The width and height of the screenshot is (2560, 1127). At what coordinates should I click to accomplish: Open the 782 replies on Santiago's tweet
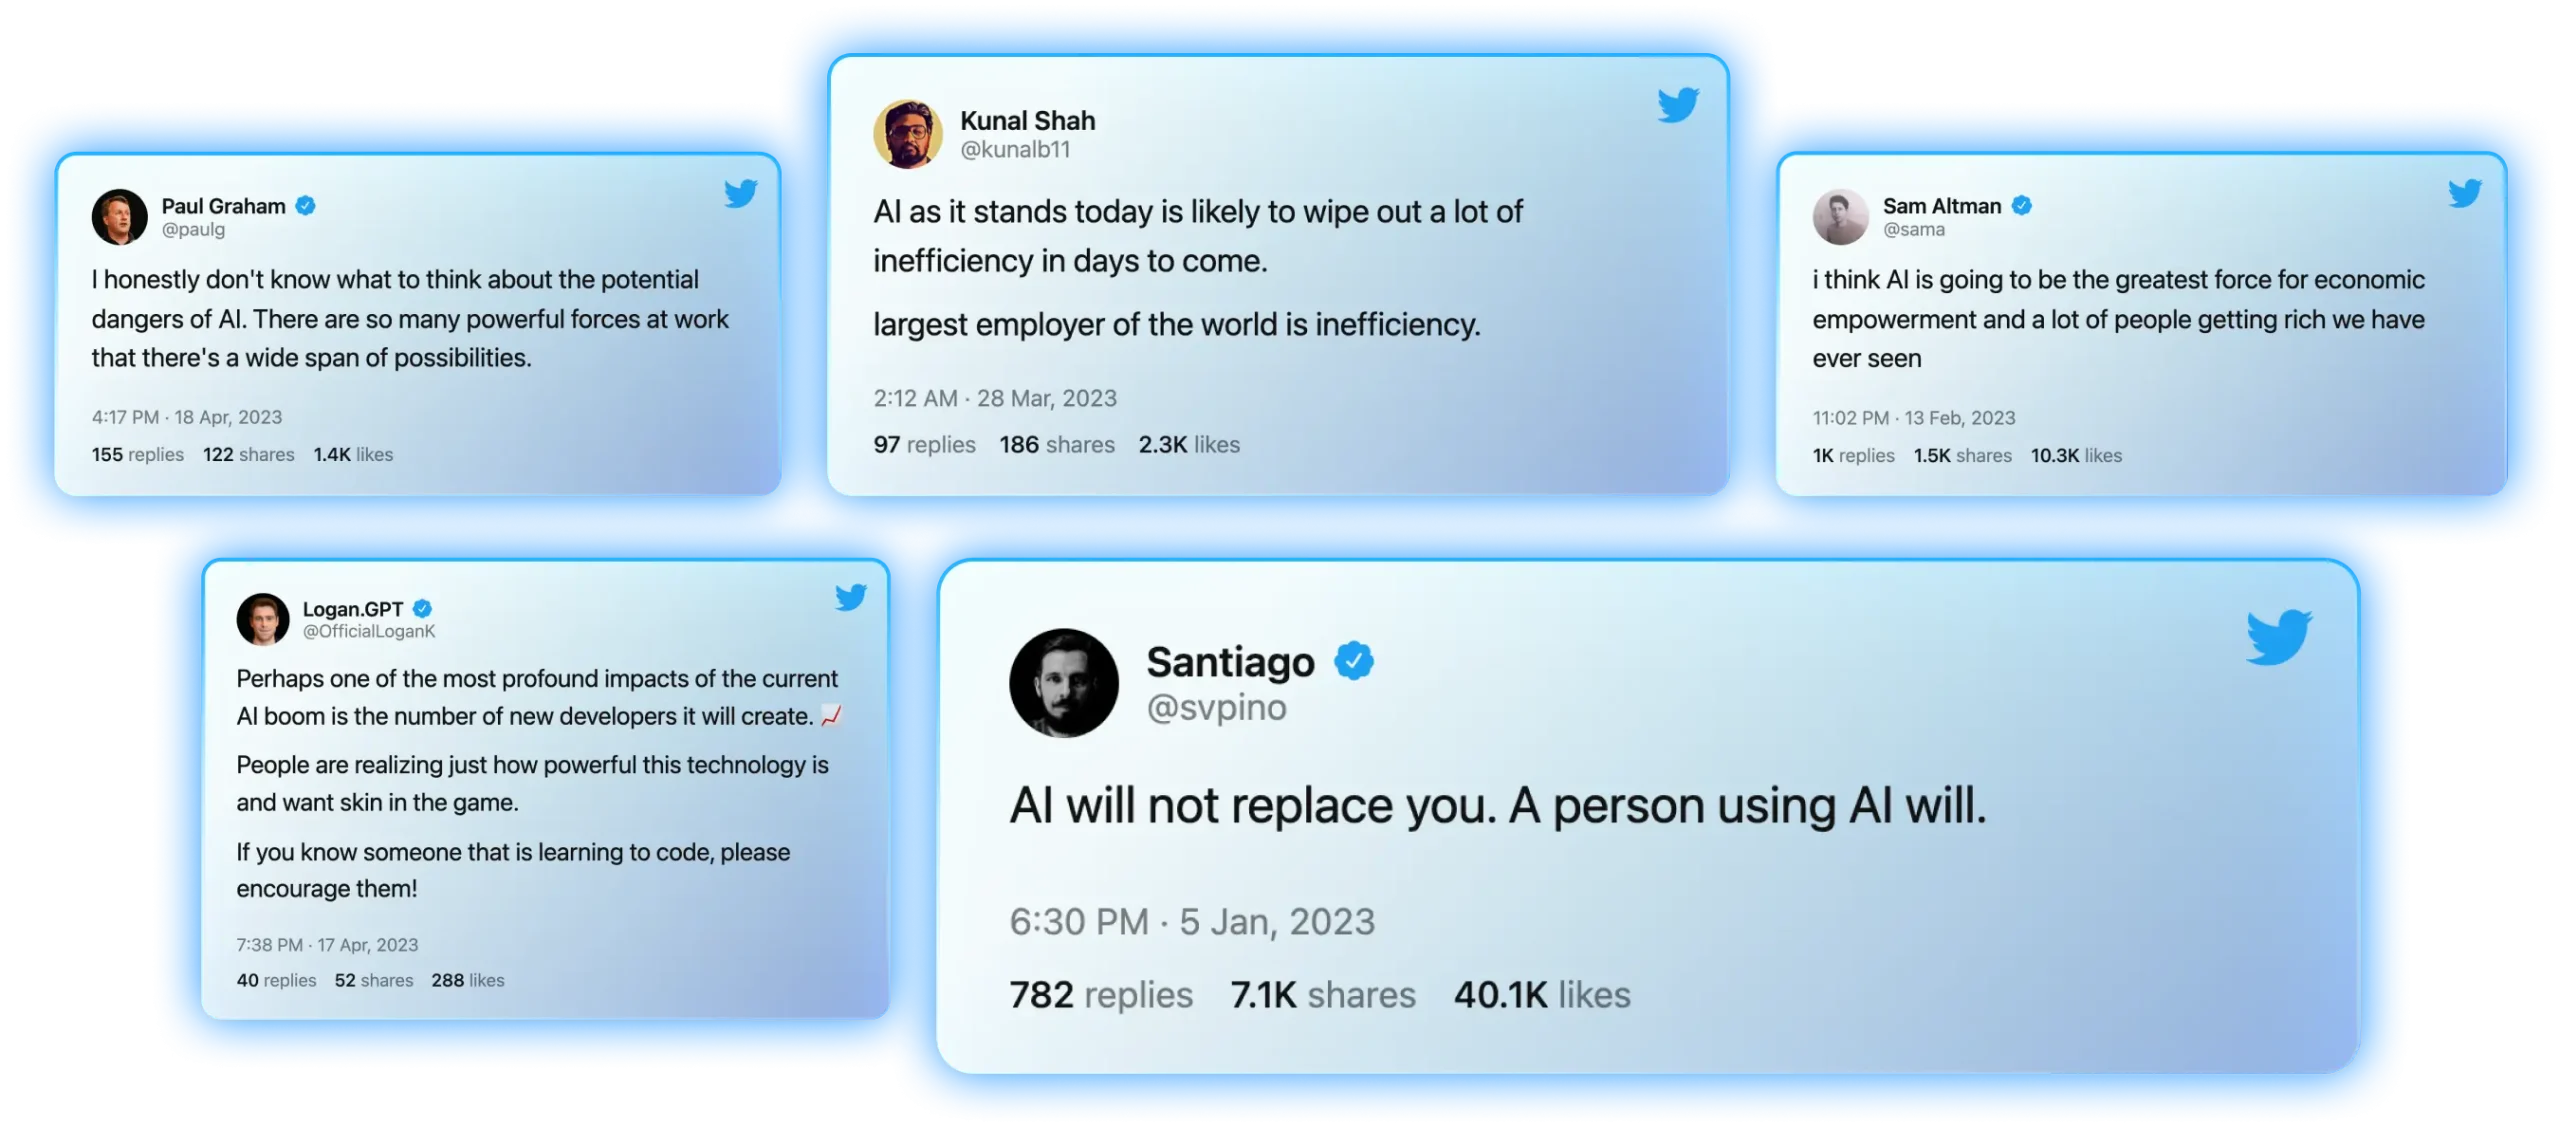click(x=1100, y=994)
